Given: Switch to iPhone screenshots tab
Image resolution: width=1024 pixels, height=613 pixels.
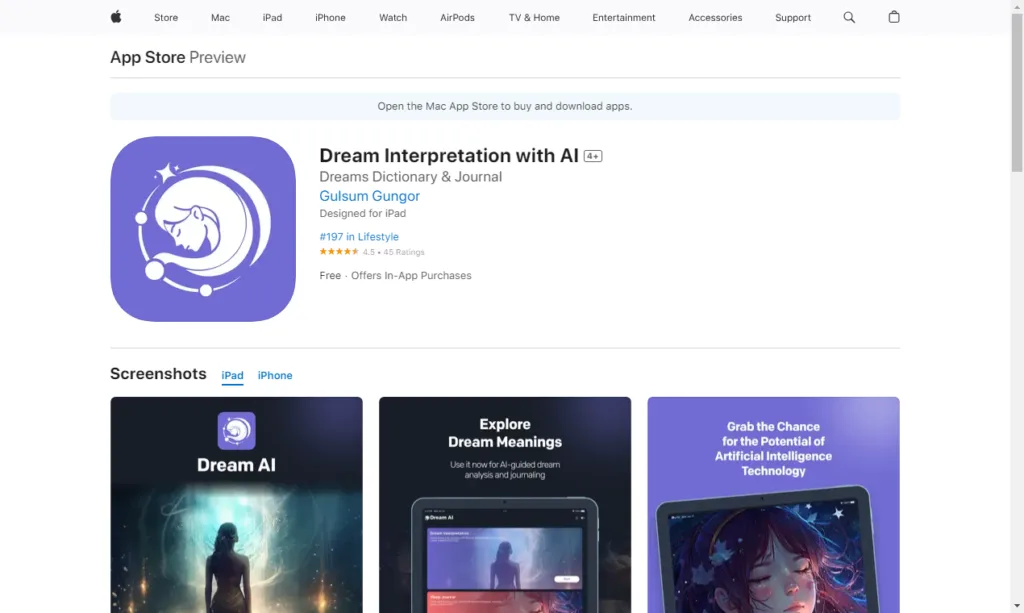Looking at the screenshot, I should pos(275,375).
